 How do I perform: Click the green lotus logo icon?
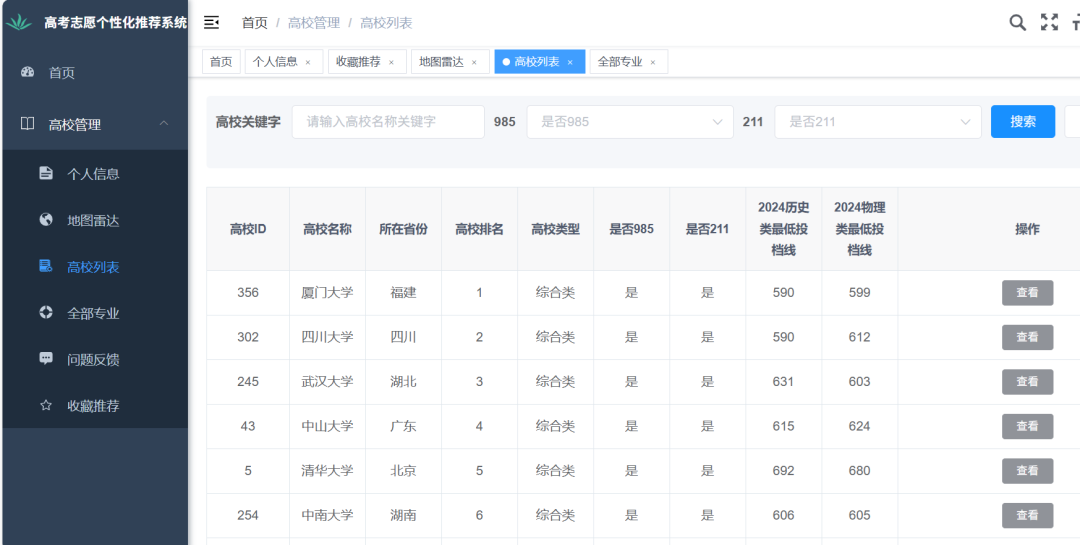tap(19, 23)
